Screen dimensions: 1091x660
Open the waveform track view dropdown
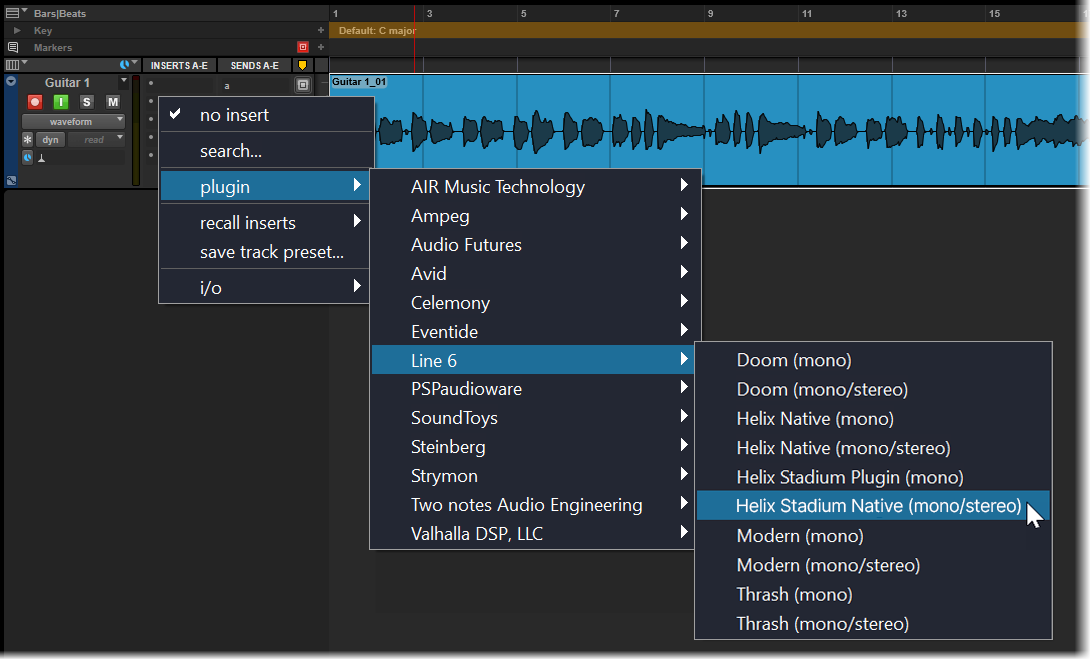click(74, 121)
